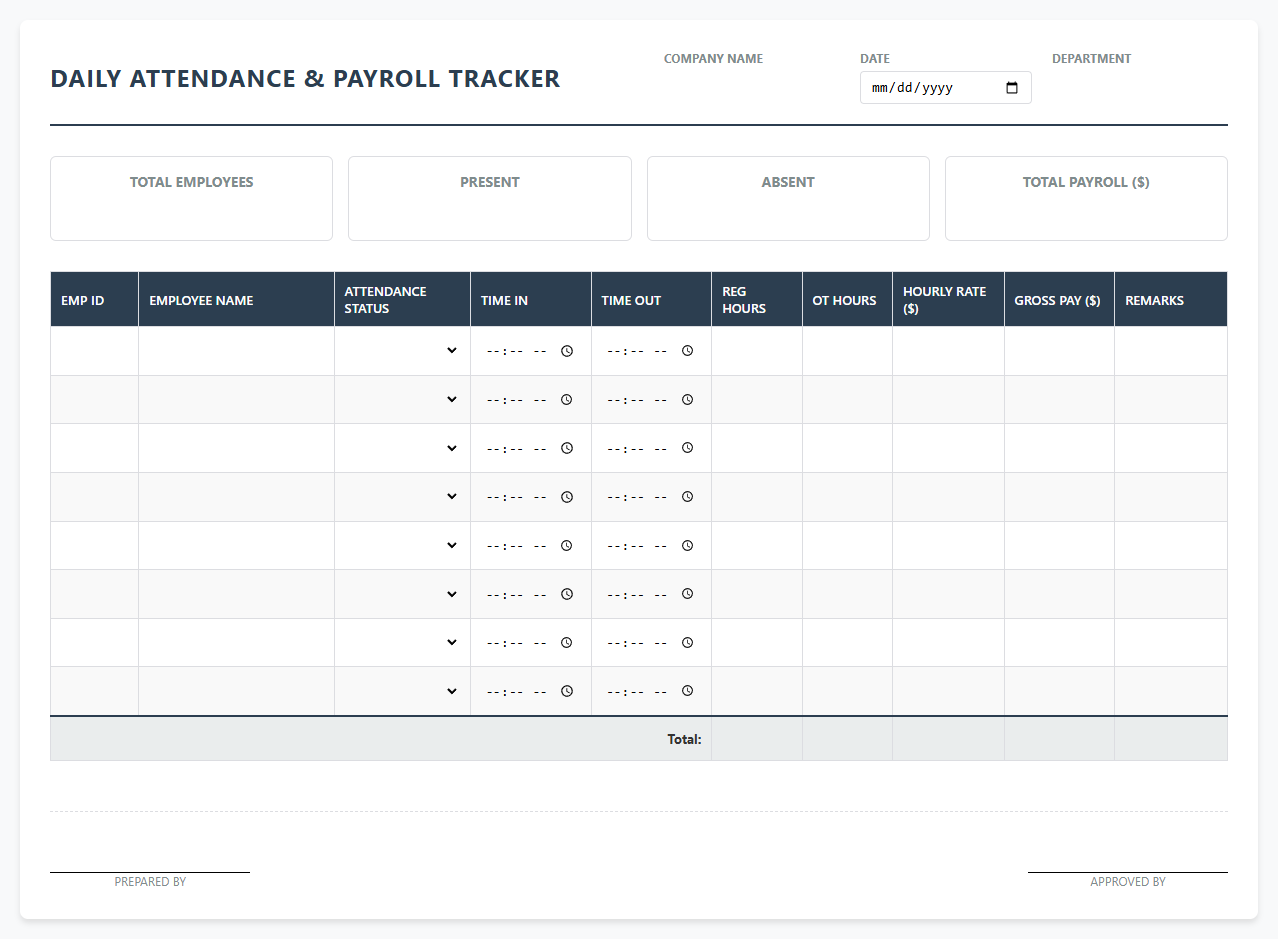Click the OT Hours cell in Total row
Viewport: 1278px width, 939px height.
pyautogui.click(x=847, y=739)
